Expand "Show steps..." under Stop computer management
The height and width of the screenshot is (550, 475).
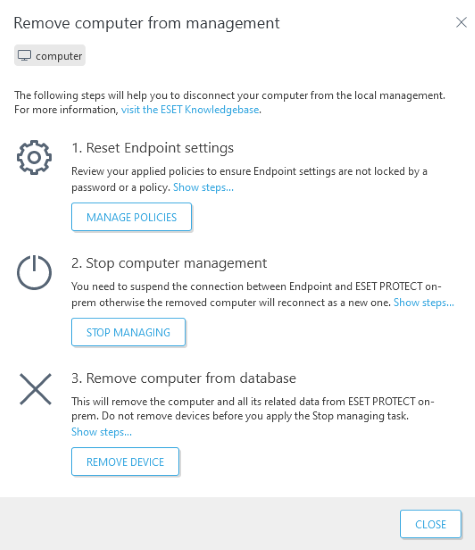click(x=423, y=302)
